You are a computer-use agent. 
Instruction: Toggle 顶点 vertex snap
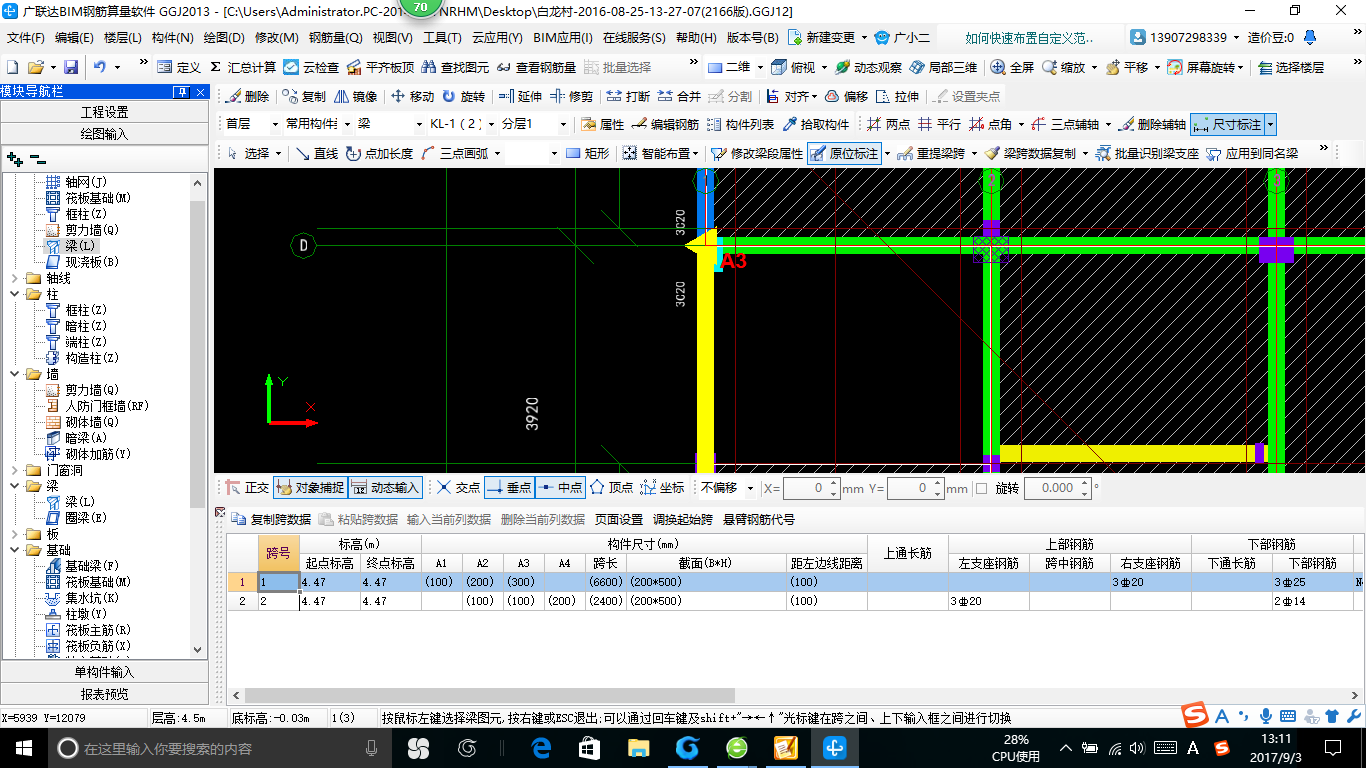pyautogui.click(x=611, y=488)
